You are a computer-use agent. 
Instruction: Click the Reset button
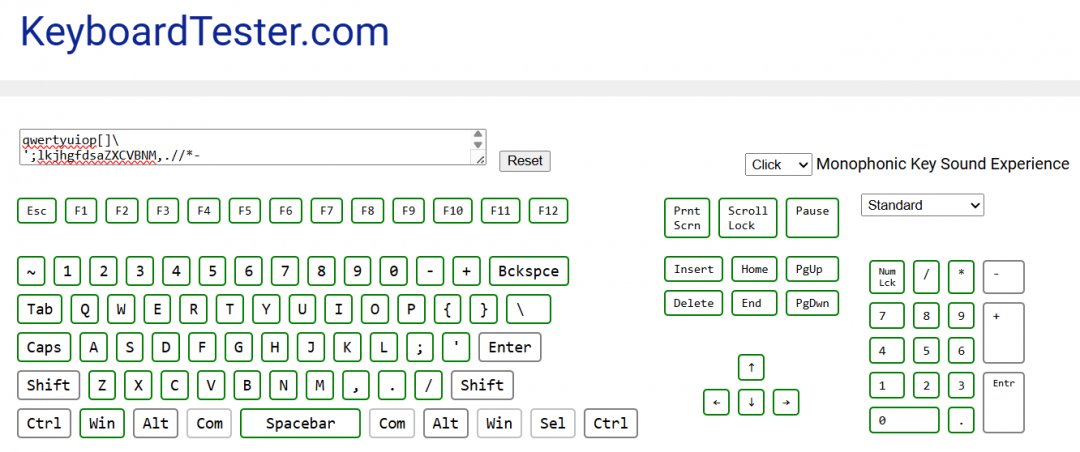click(x=525, y=160)
